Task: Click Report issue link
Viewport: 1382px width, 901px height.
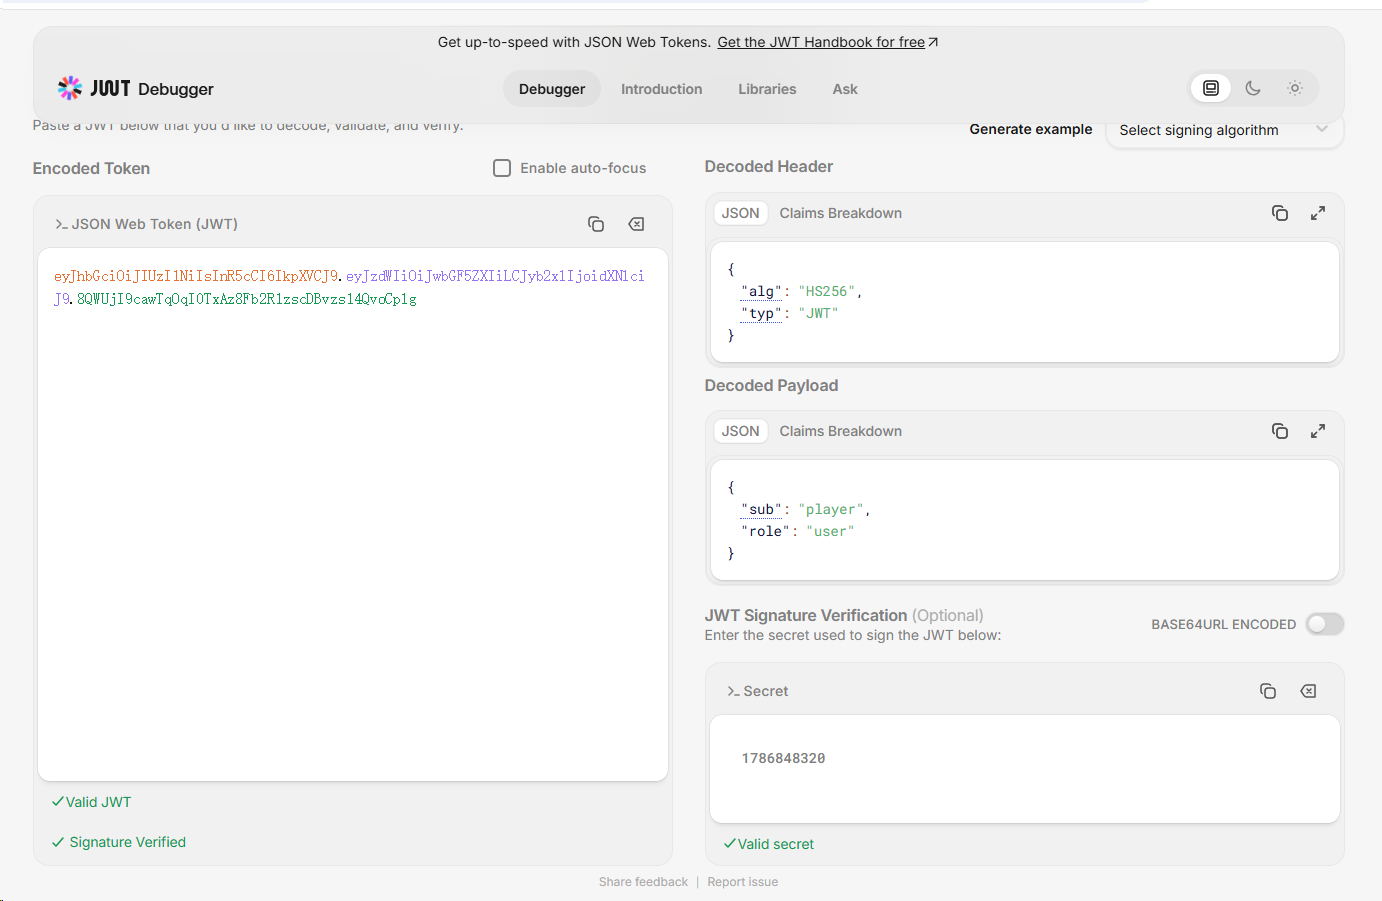Action: point(742,882)
